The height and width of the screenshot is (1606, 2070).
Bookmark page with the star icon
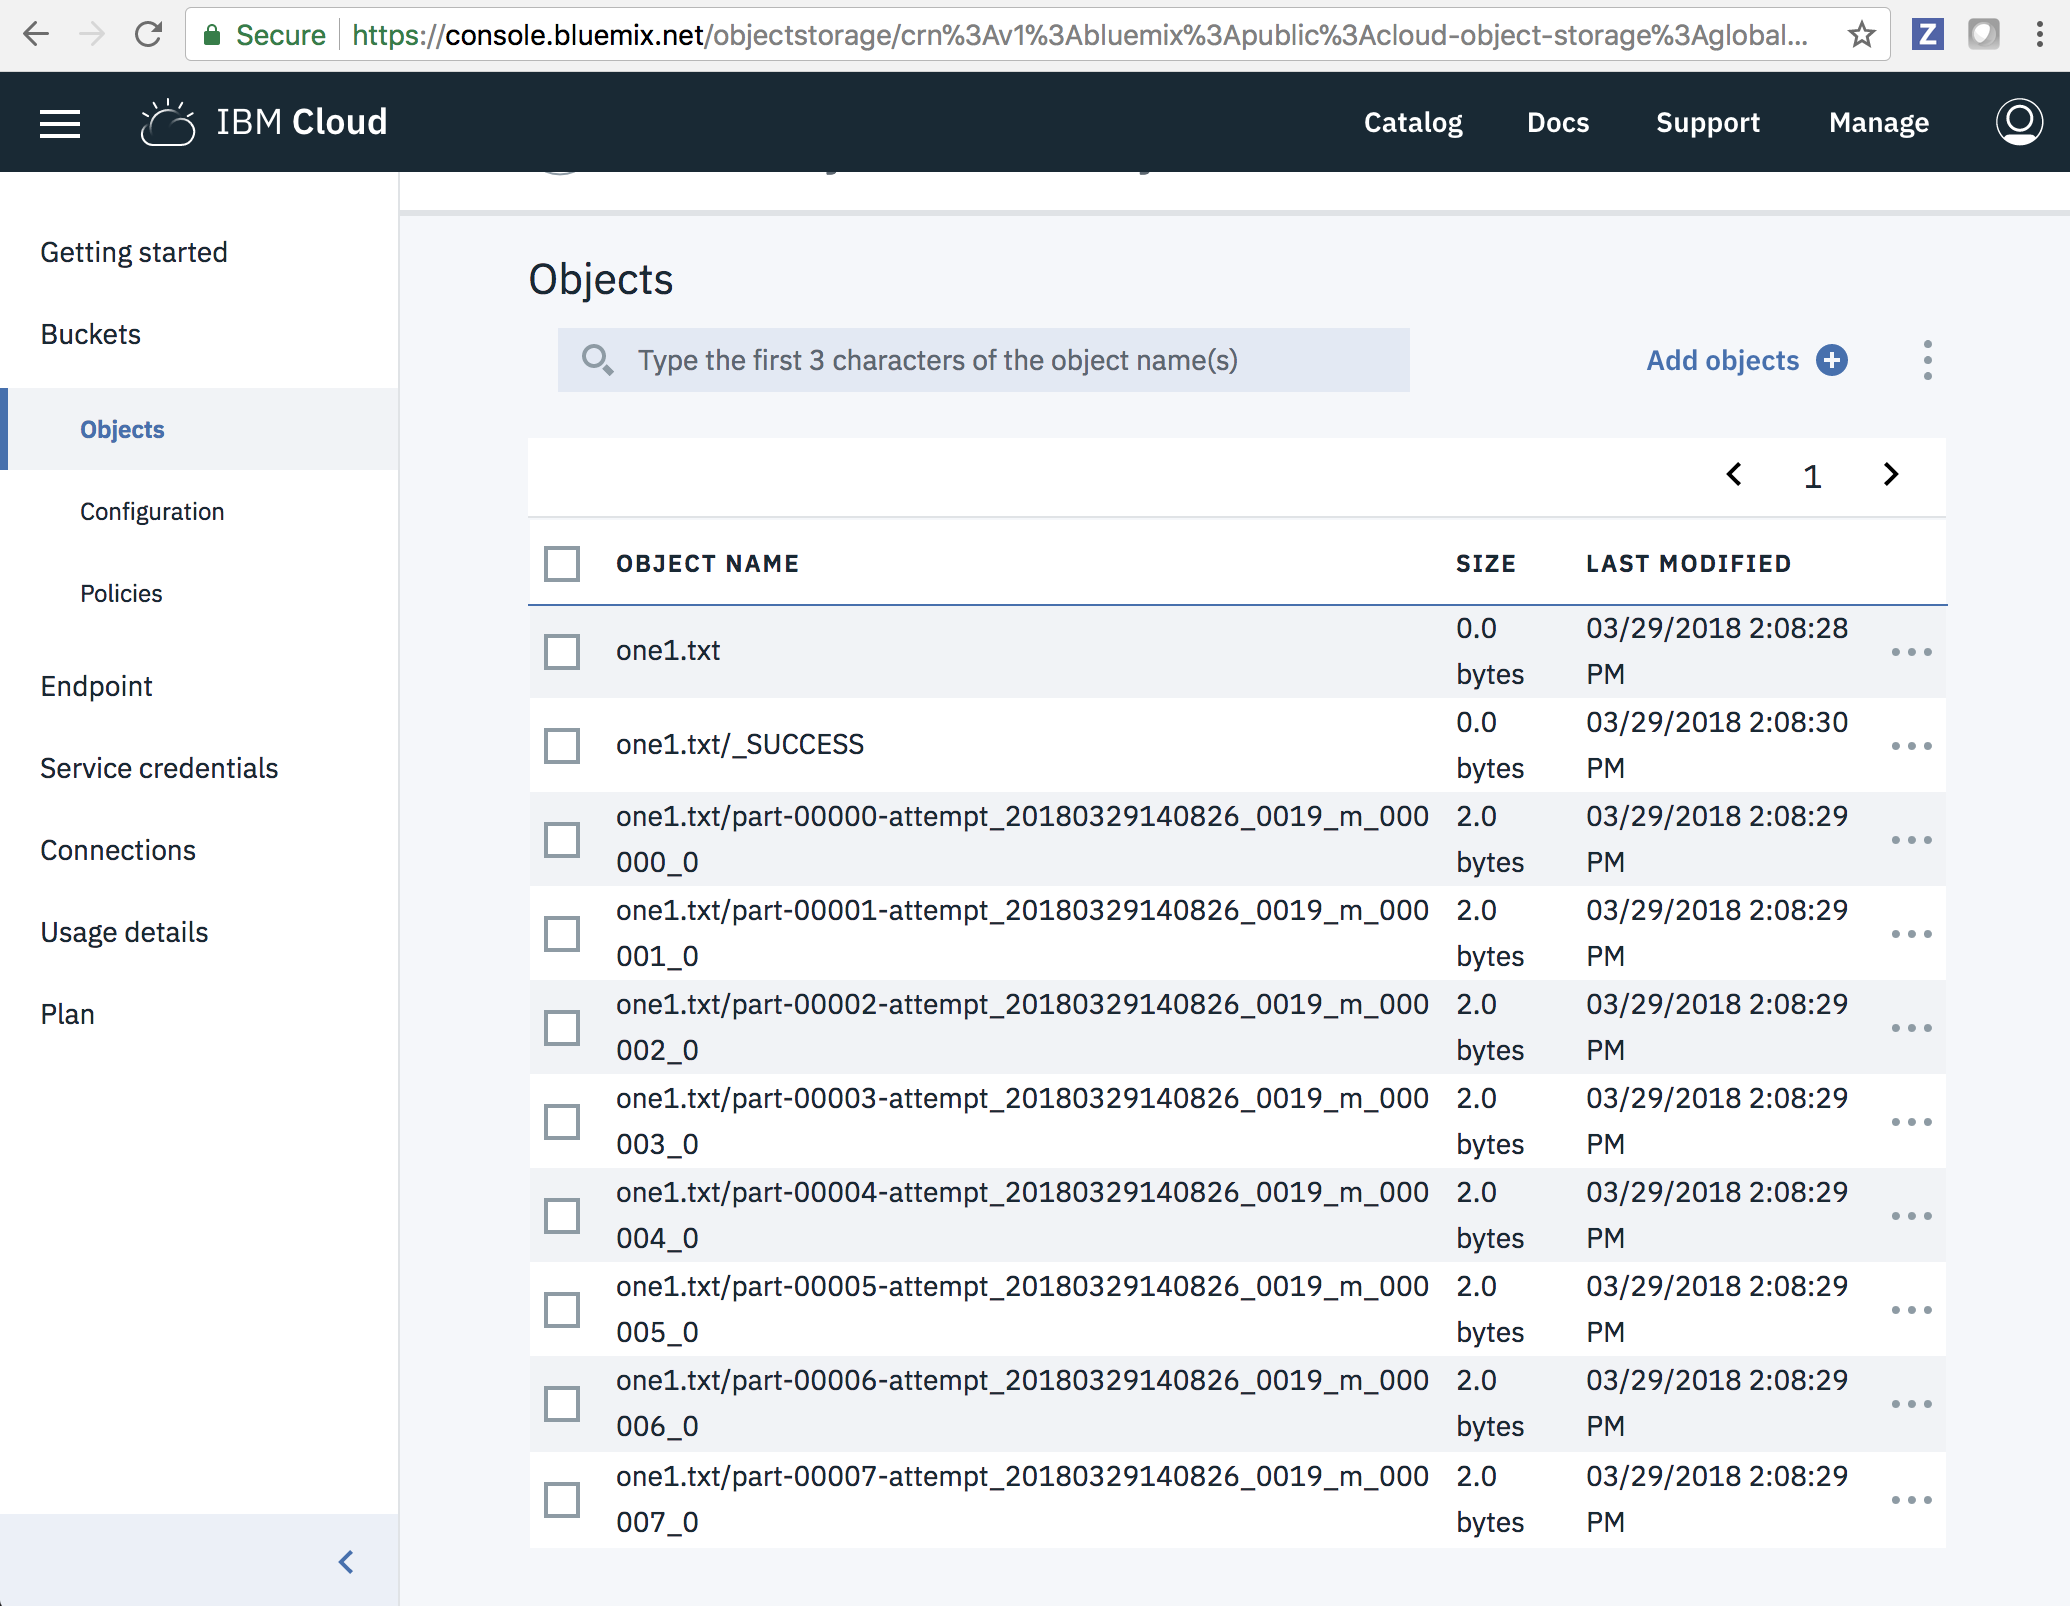[x=1861, y=35]
